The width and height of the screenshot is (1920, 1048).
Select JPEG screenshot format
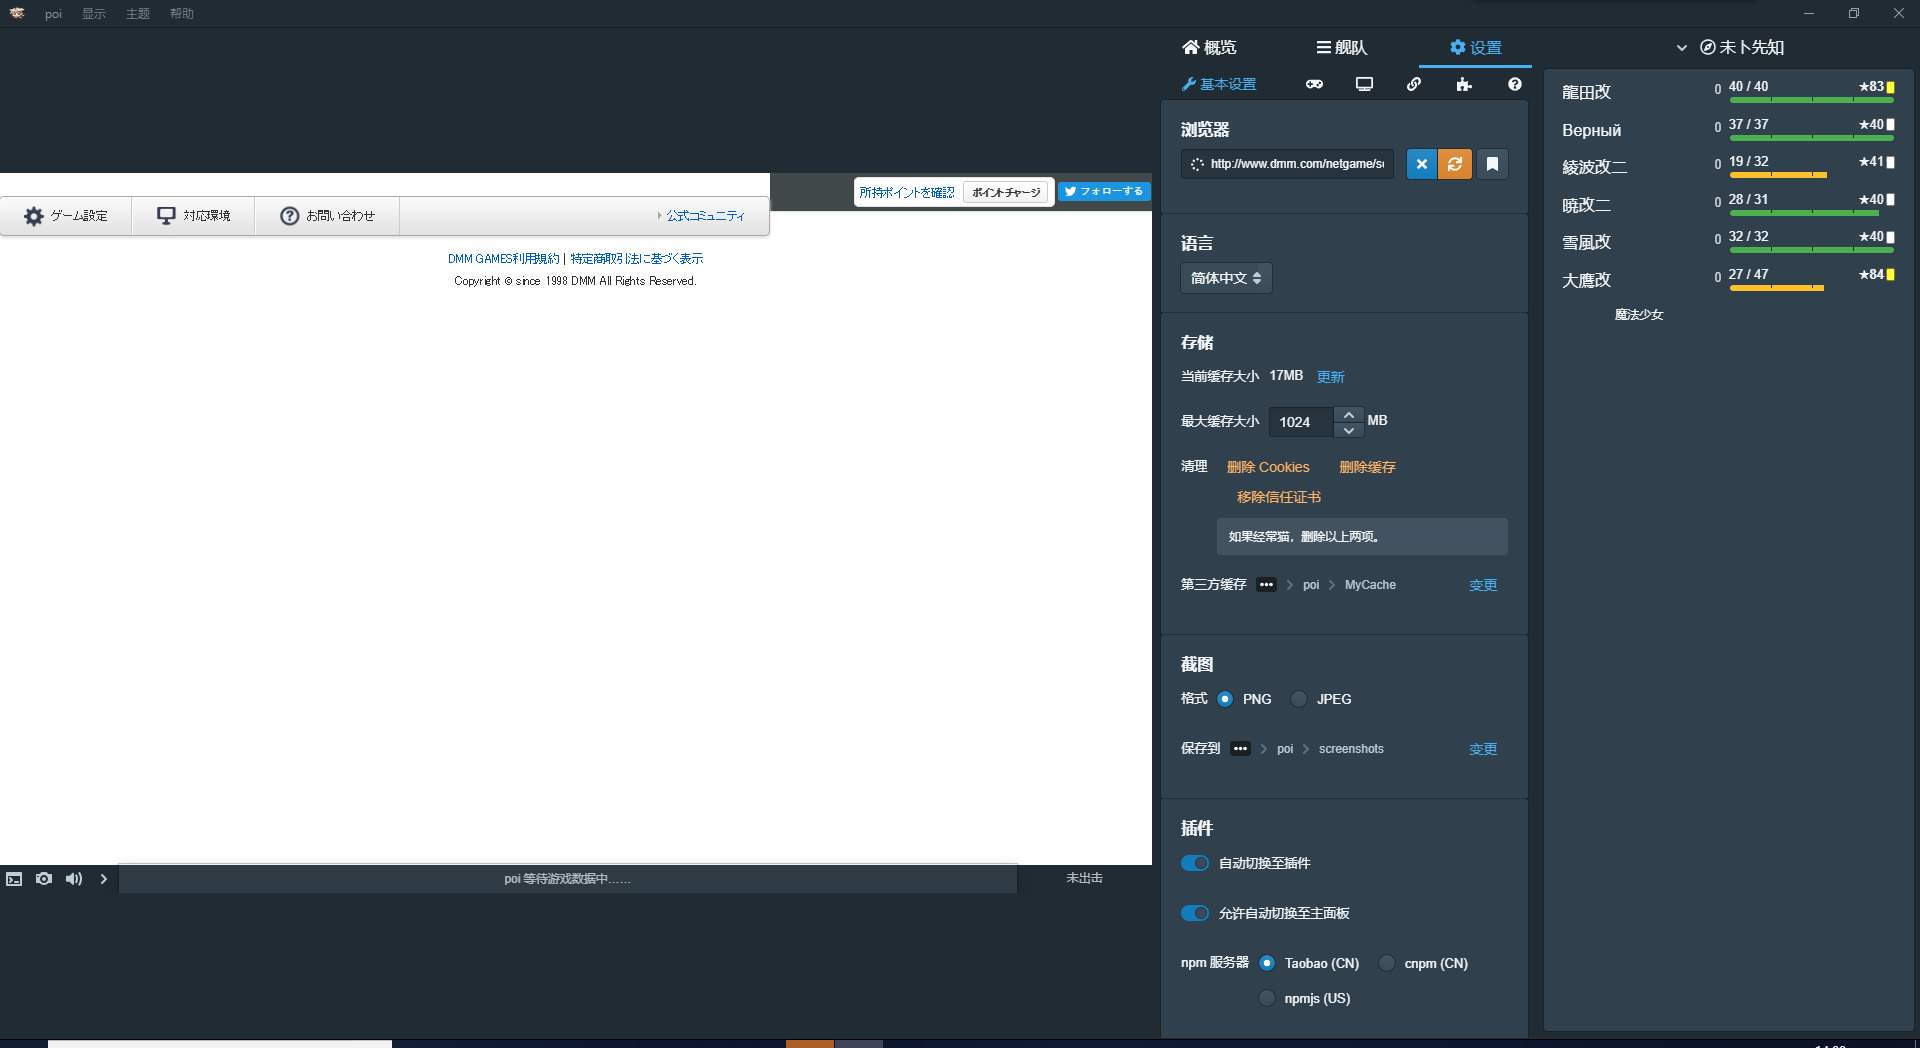coord(1298,699)
